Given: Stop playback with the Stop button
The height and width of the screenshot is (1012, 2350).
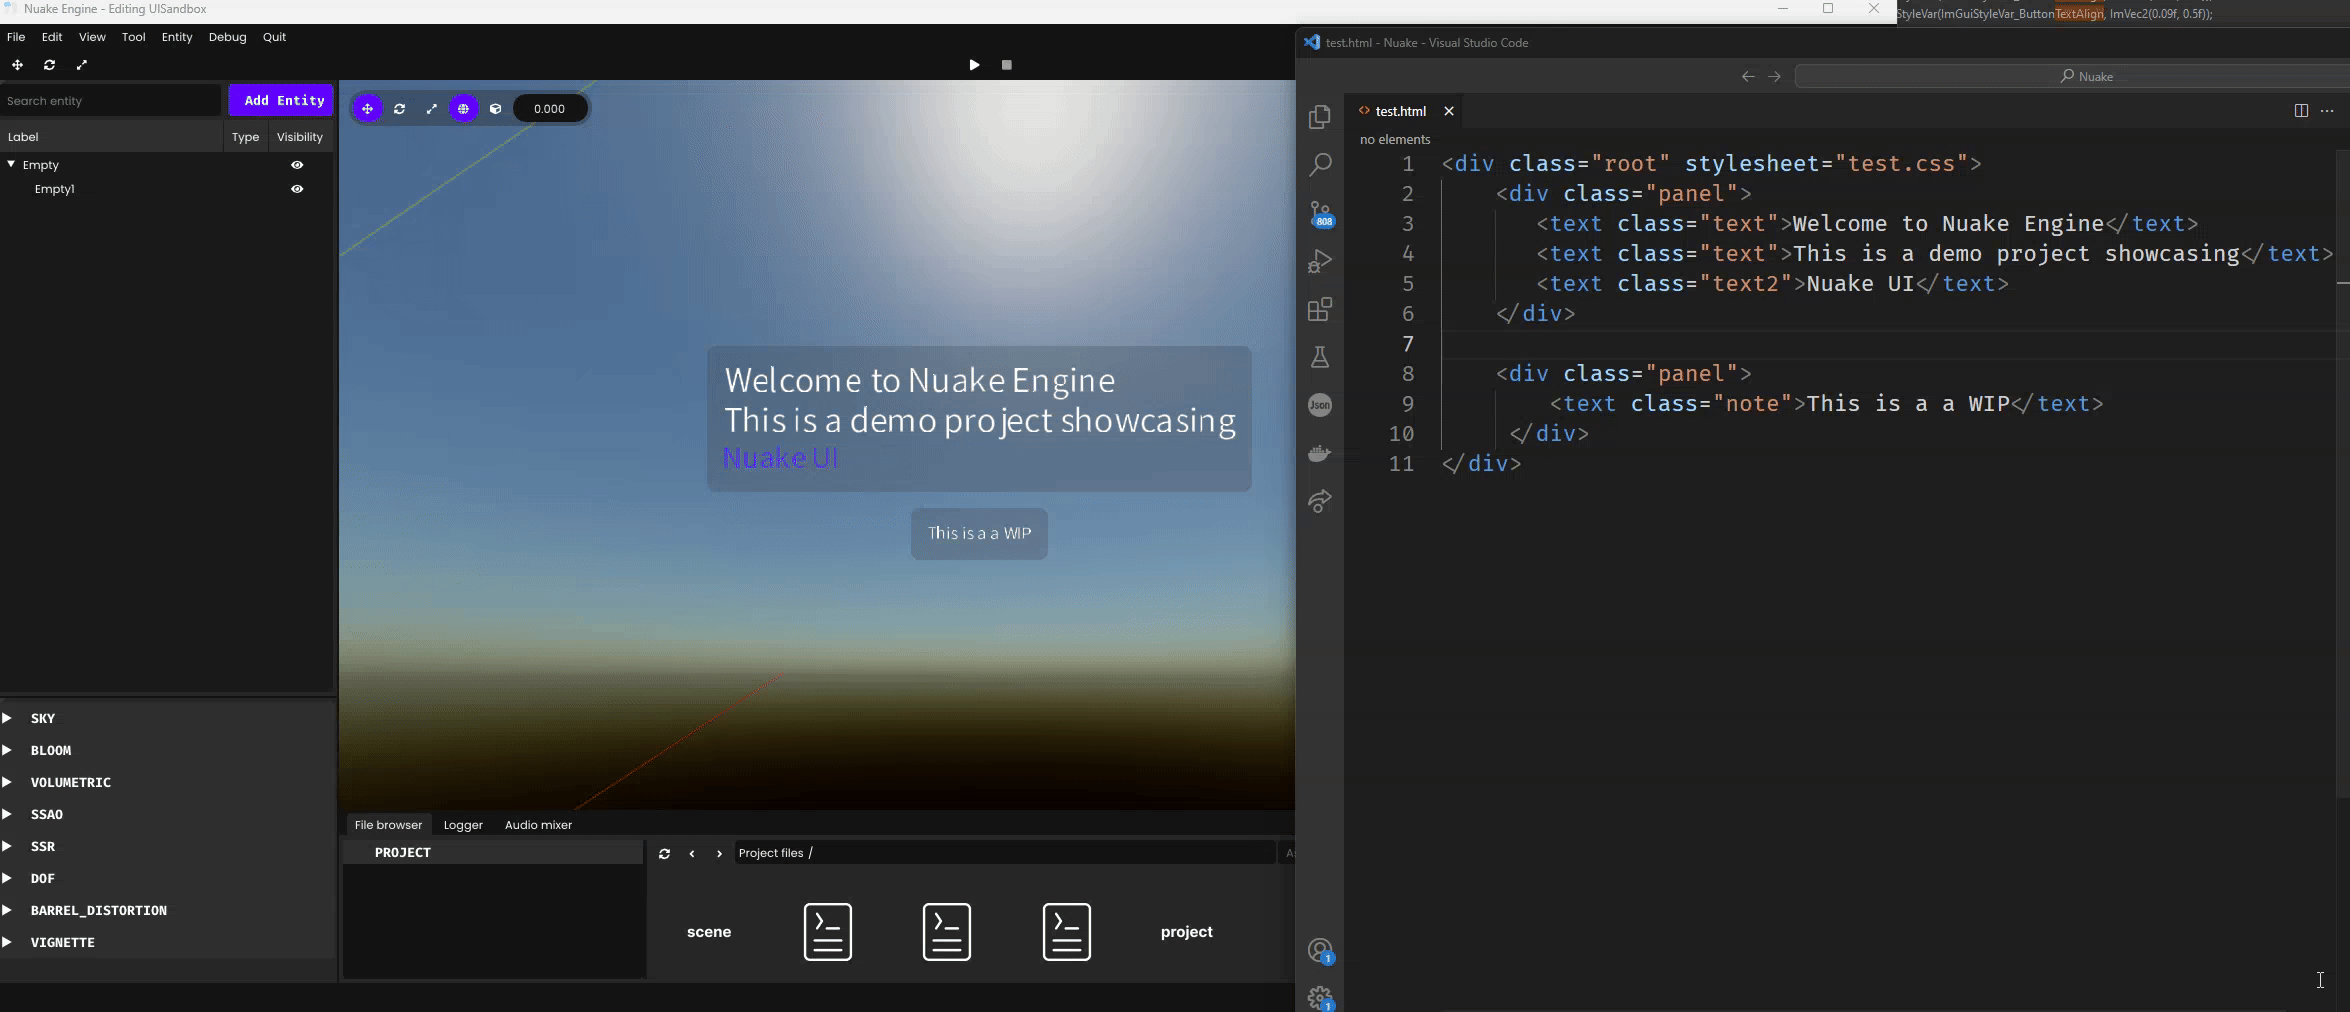Looking at the screenshot, I should coord(1007,65).
